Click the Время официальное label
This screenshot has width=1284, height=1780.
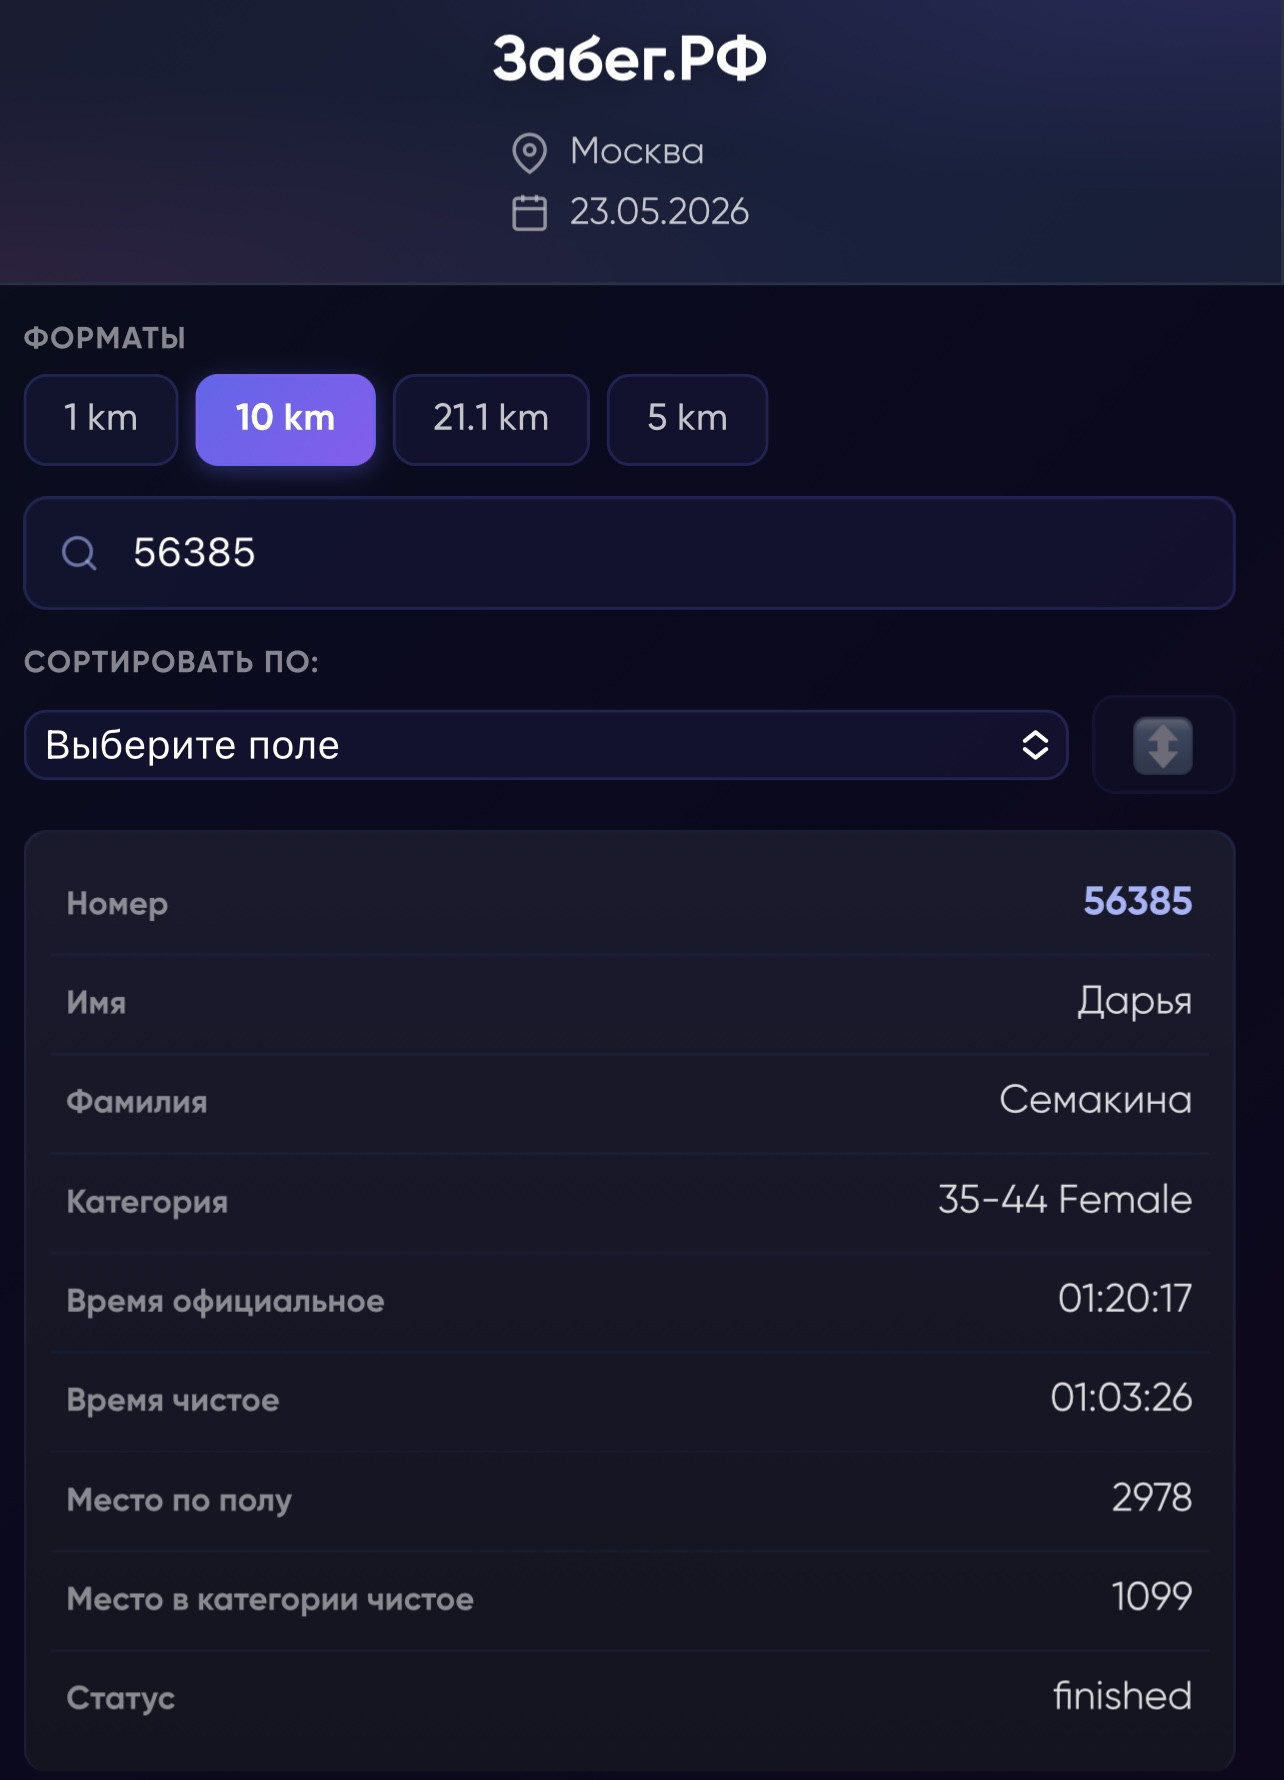tap(225, 1301)
